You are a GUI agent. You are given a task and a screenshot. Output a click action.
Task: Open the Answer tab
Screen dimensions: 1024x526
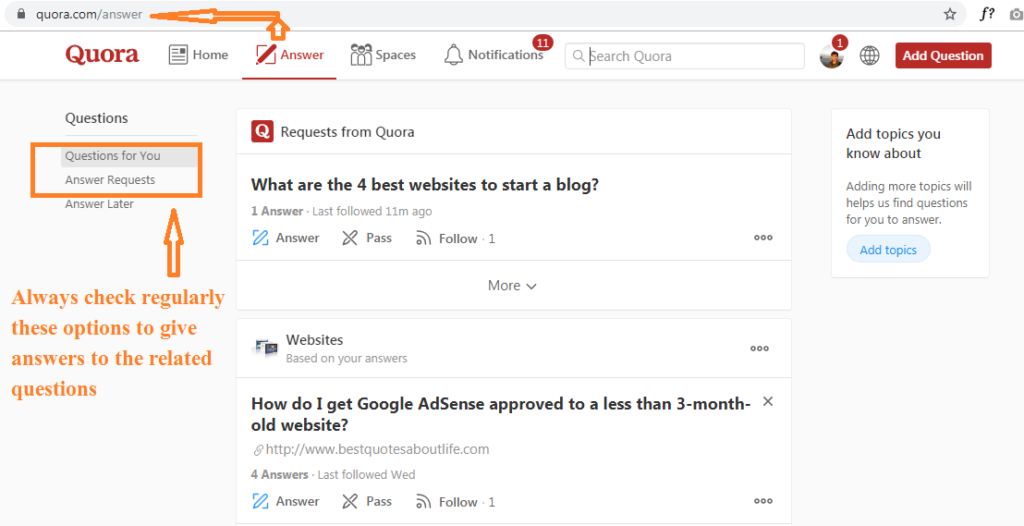tap(289, 55)
